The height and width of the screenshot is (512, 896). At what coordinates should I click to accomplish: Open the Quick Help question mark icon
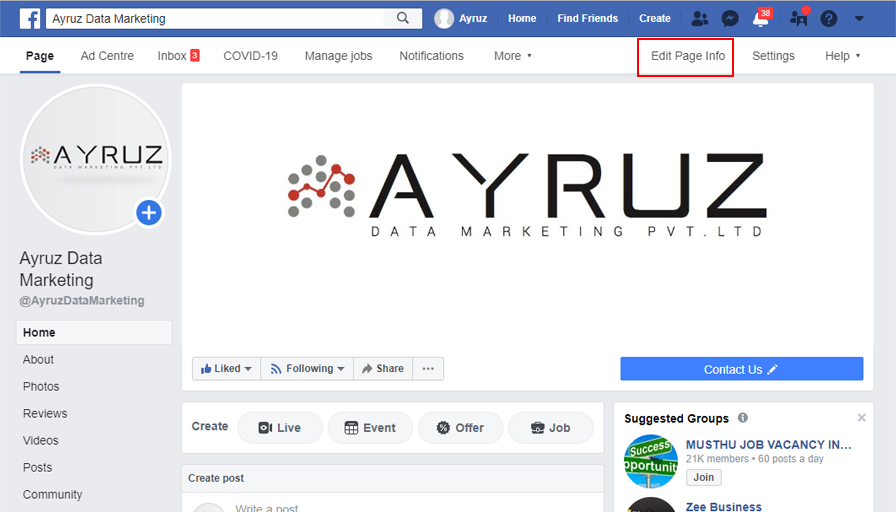[829, 19]
